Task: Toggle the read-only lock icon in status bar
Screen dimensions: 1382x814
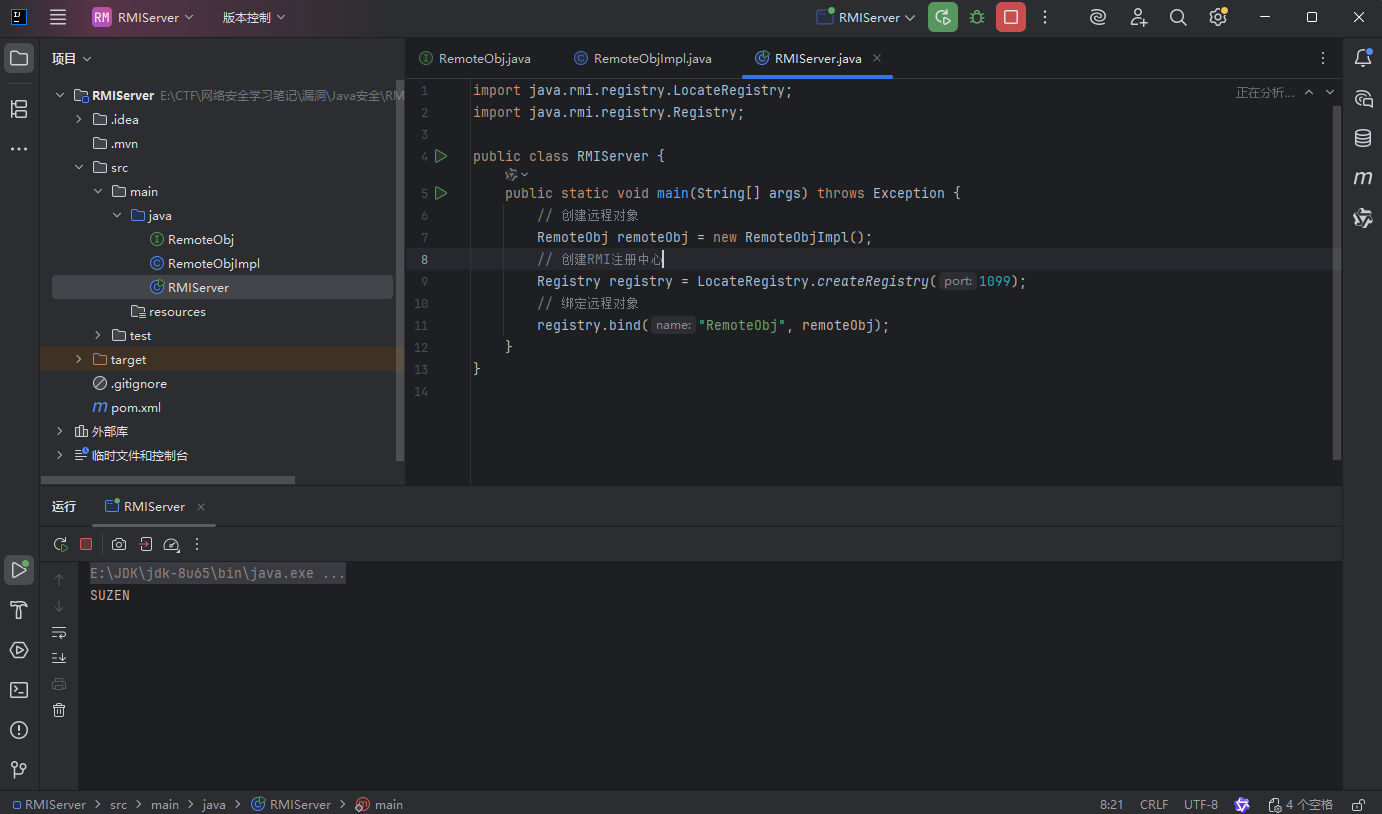Action: tap(1358, 804)
